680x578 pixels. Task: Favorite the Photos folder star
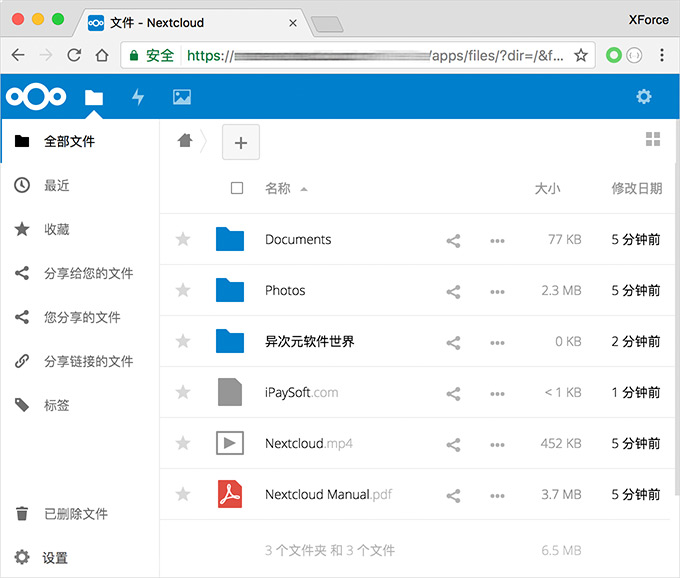pos(183,290)
